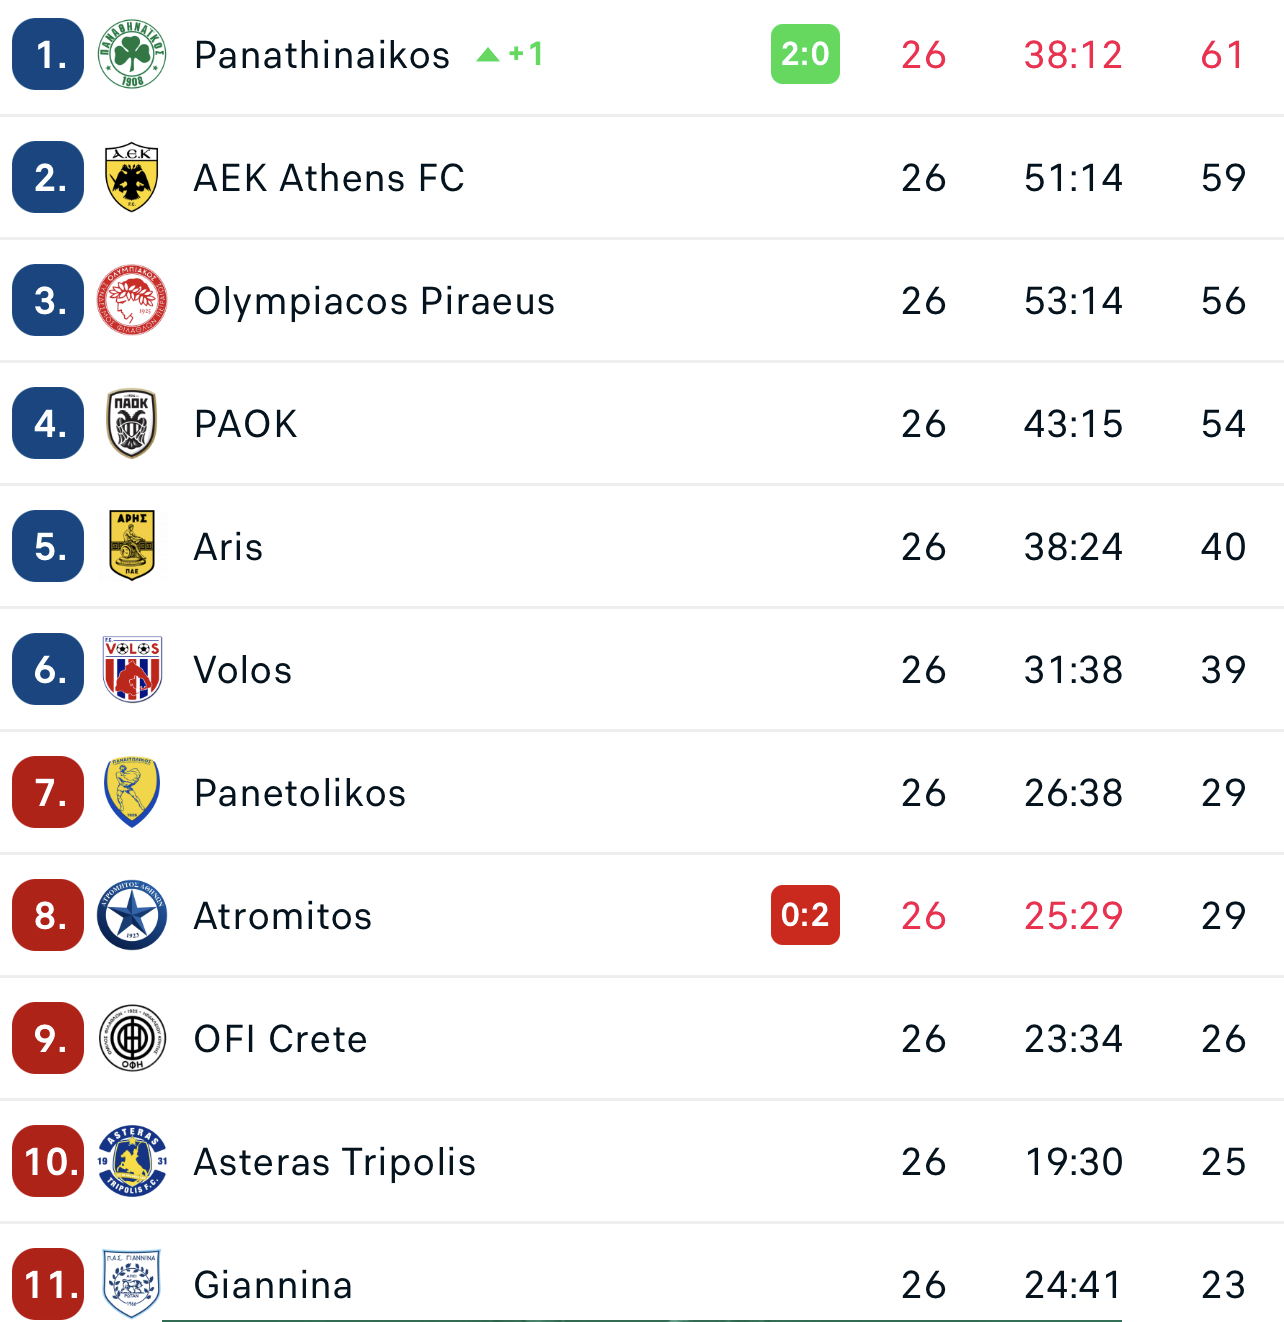
Task: Click the Asteras Tripolis crest
Action: (x=132, y=1161)
